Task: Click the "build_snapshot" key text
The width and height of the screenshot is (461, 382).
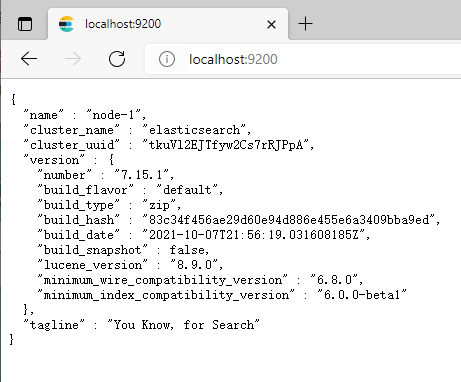Action: click(x=92, y=250)
